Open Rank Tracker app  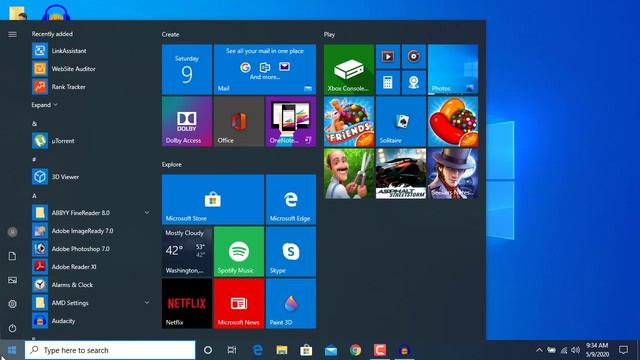91,87
